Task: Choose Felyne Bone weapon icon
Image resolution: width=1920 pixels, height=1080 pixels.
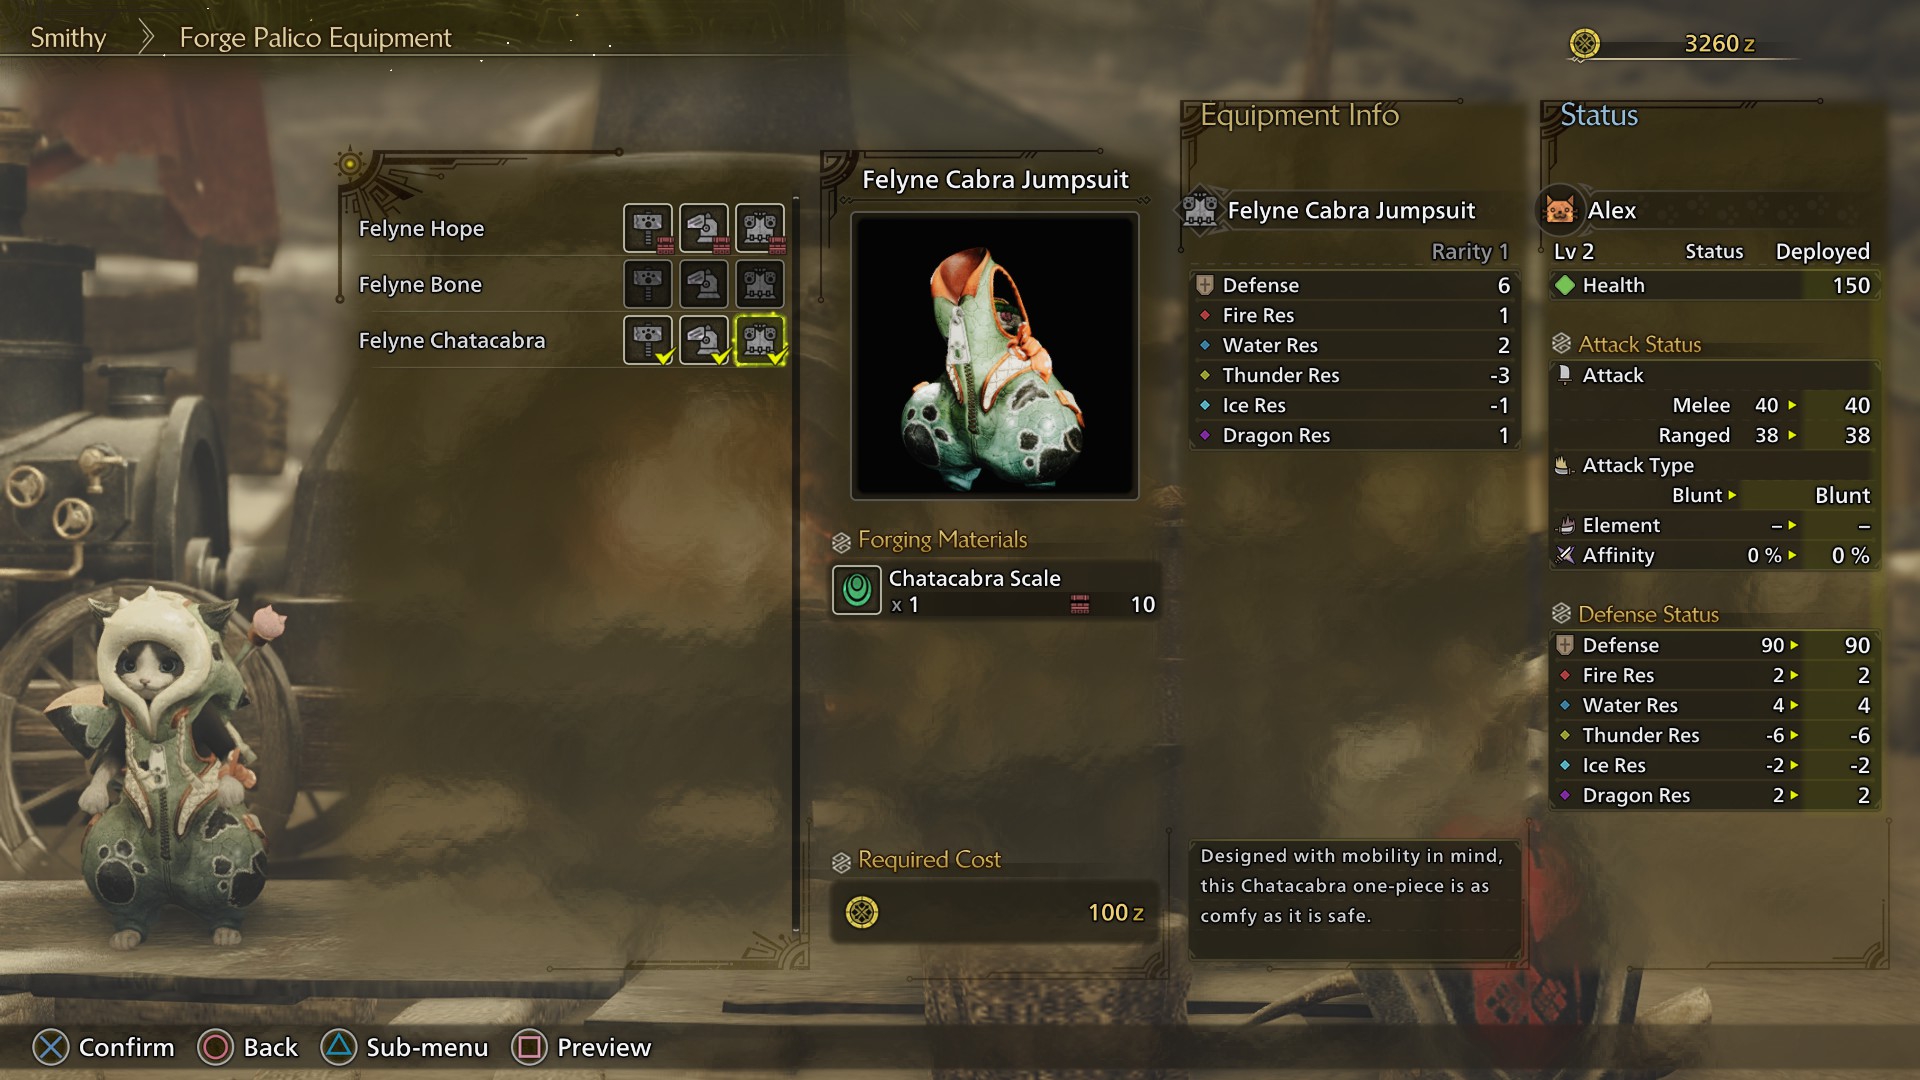Action: pyautogui.click(x=648, y=284)
